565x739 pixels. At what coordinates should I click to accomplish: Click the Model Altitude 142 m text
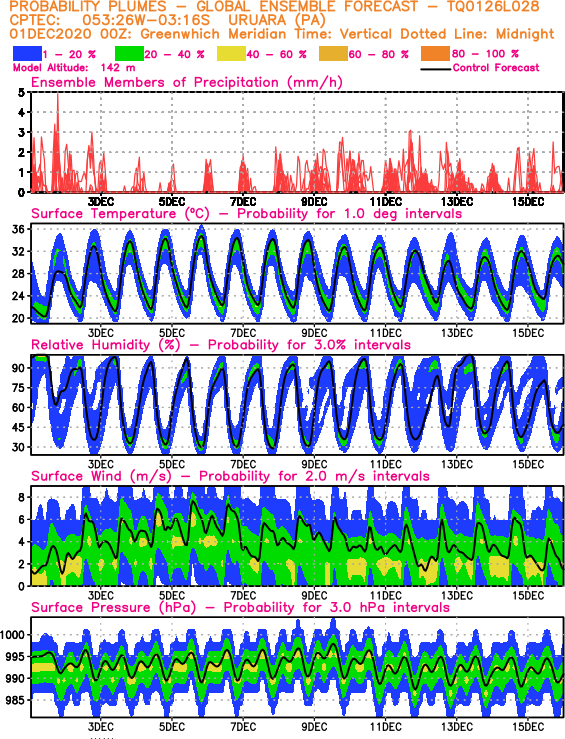coord(74,68)
